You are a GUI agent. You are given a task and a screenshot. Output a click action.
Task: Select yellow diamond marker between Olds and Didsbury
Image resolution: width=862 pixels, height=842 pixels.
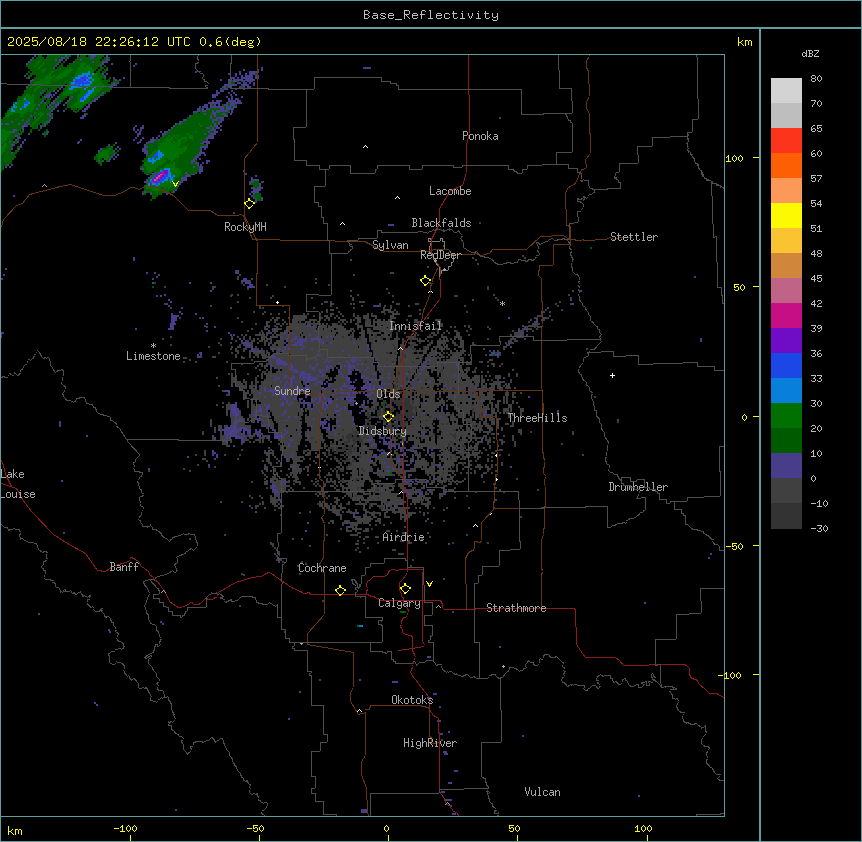(x=389, y=417)
